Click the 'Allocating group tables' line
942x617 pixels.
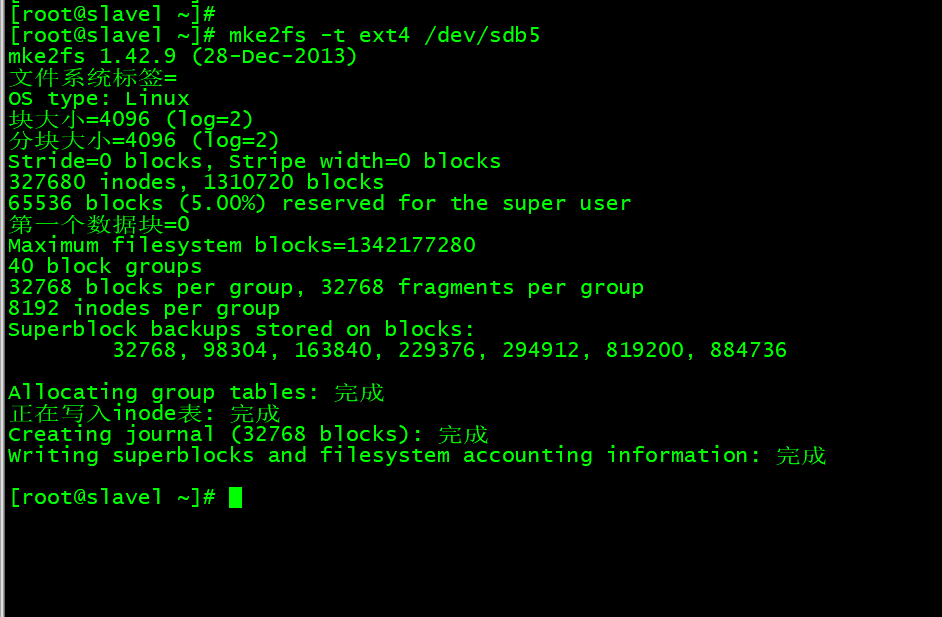point(196,393)
